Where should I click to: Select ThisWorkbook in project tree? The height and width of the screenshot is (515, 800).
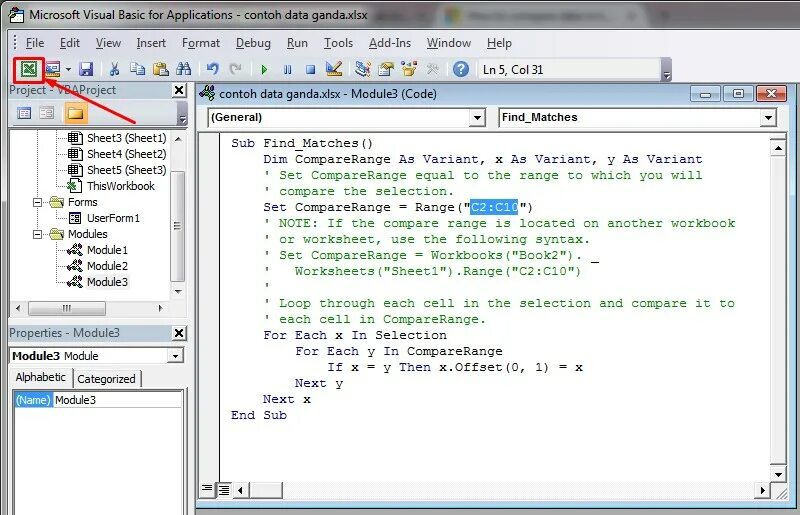coord(120,186)
